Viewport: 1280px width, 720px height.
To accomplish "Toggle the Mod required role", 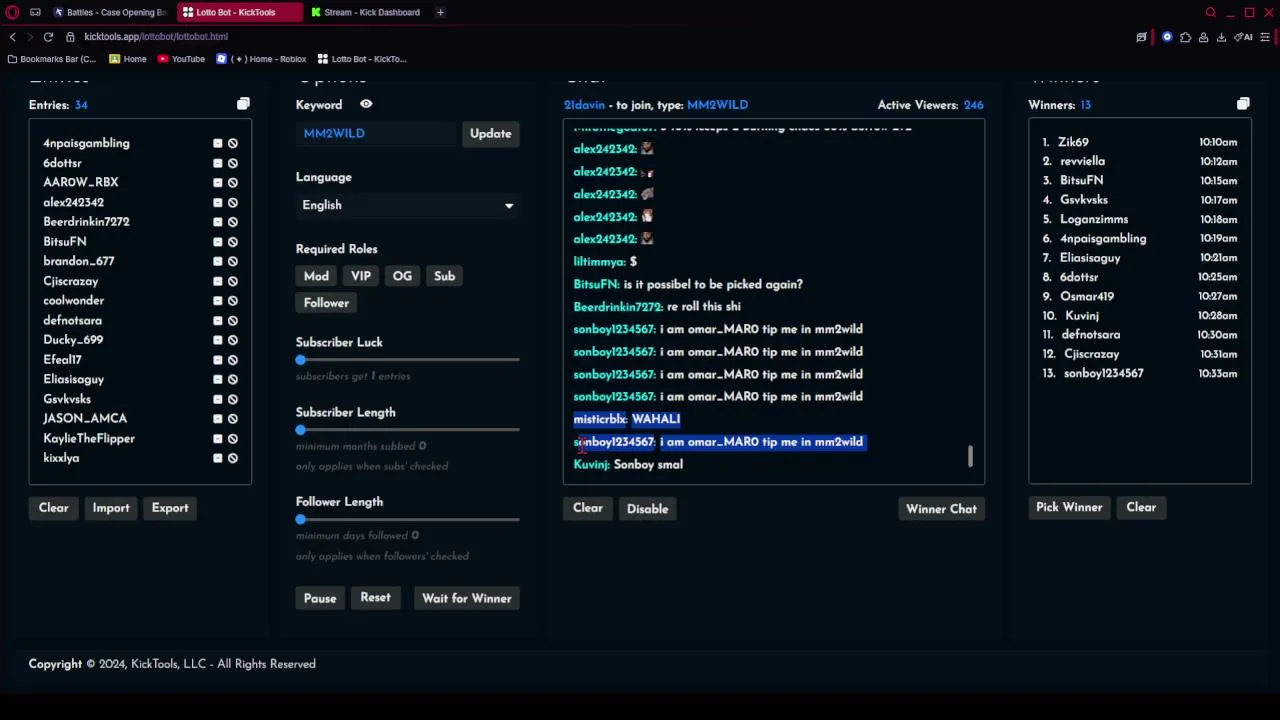I will click(x=316, y=276).
